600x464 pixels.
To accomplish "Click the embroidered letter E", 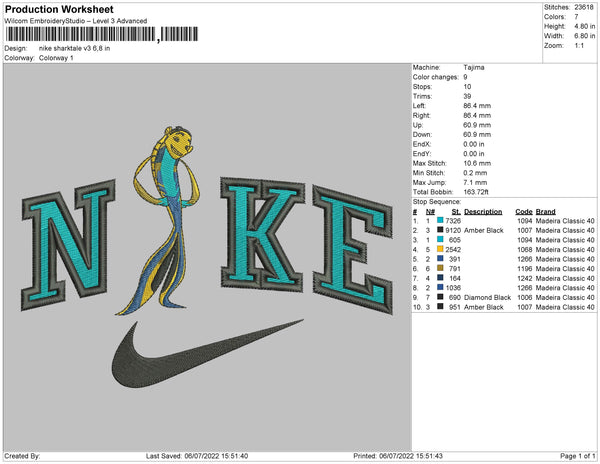I will [x=353, y=249].
